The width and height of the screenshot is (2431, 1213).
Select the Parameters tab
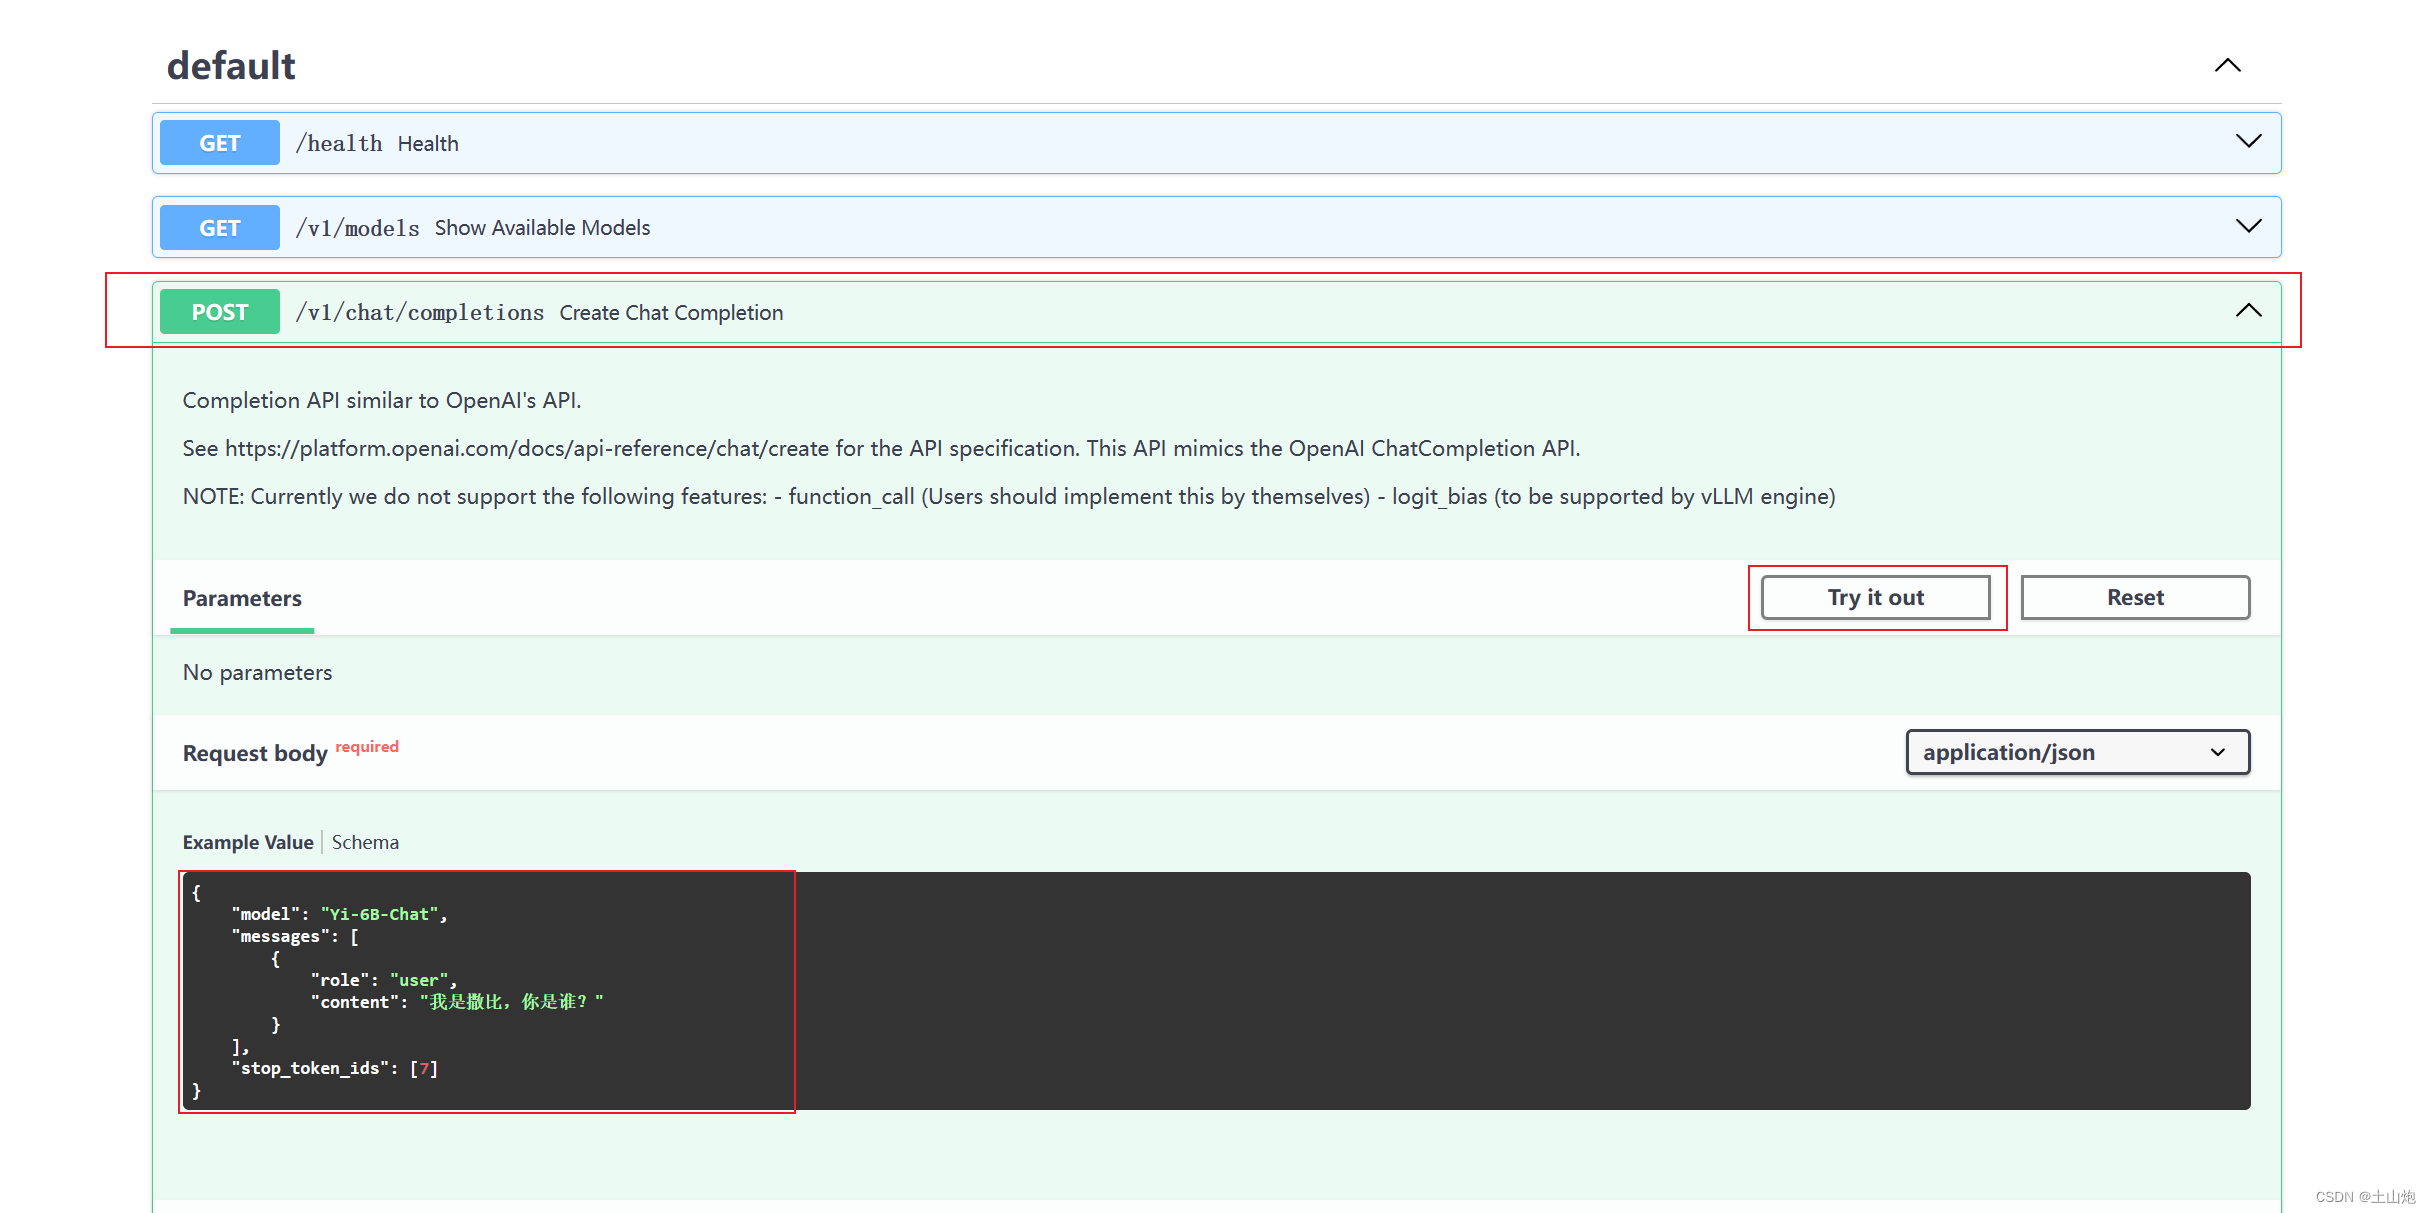tap(242, 598)
